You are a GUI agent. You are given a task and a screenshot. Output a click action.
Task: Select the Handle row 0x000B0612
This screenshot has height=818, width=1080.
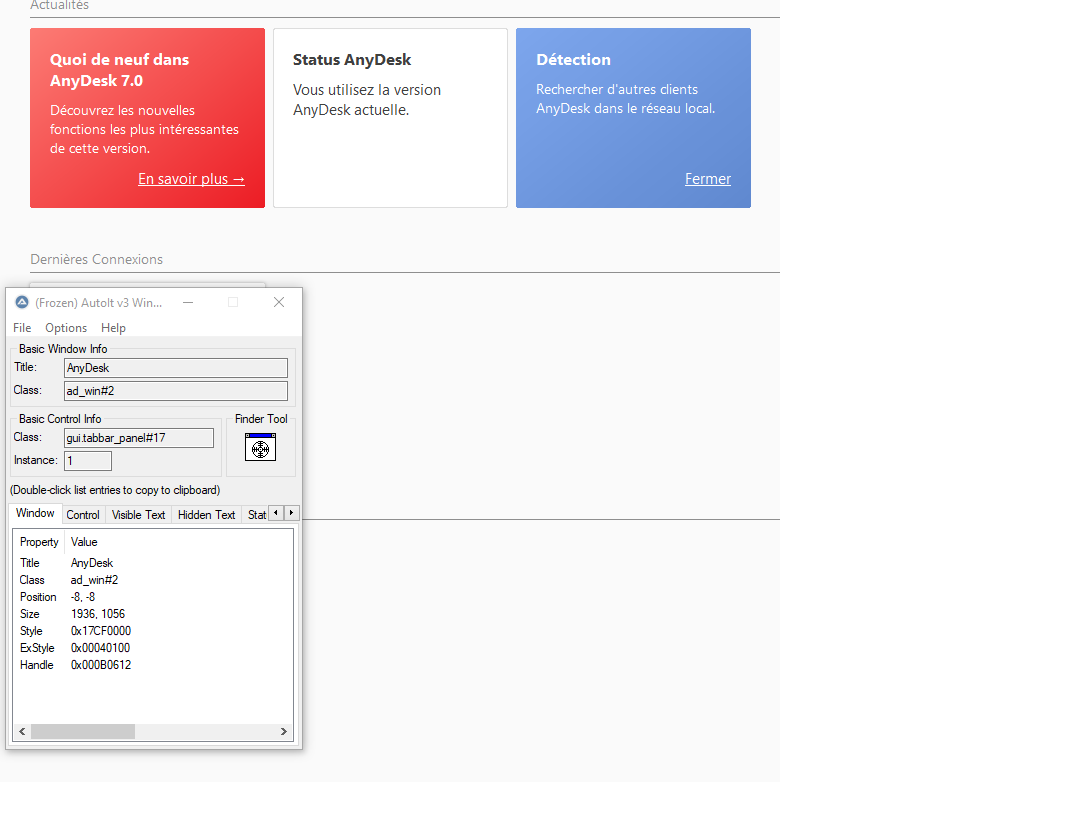[x=153, y=664]
